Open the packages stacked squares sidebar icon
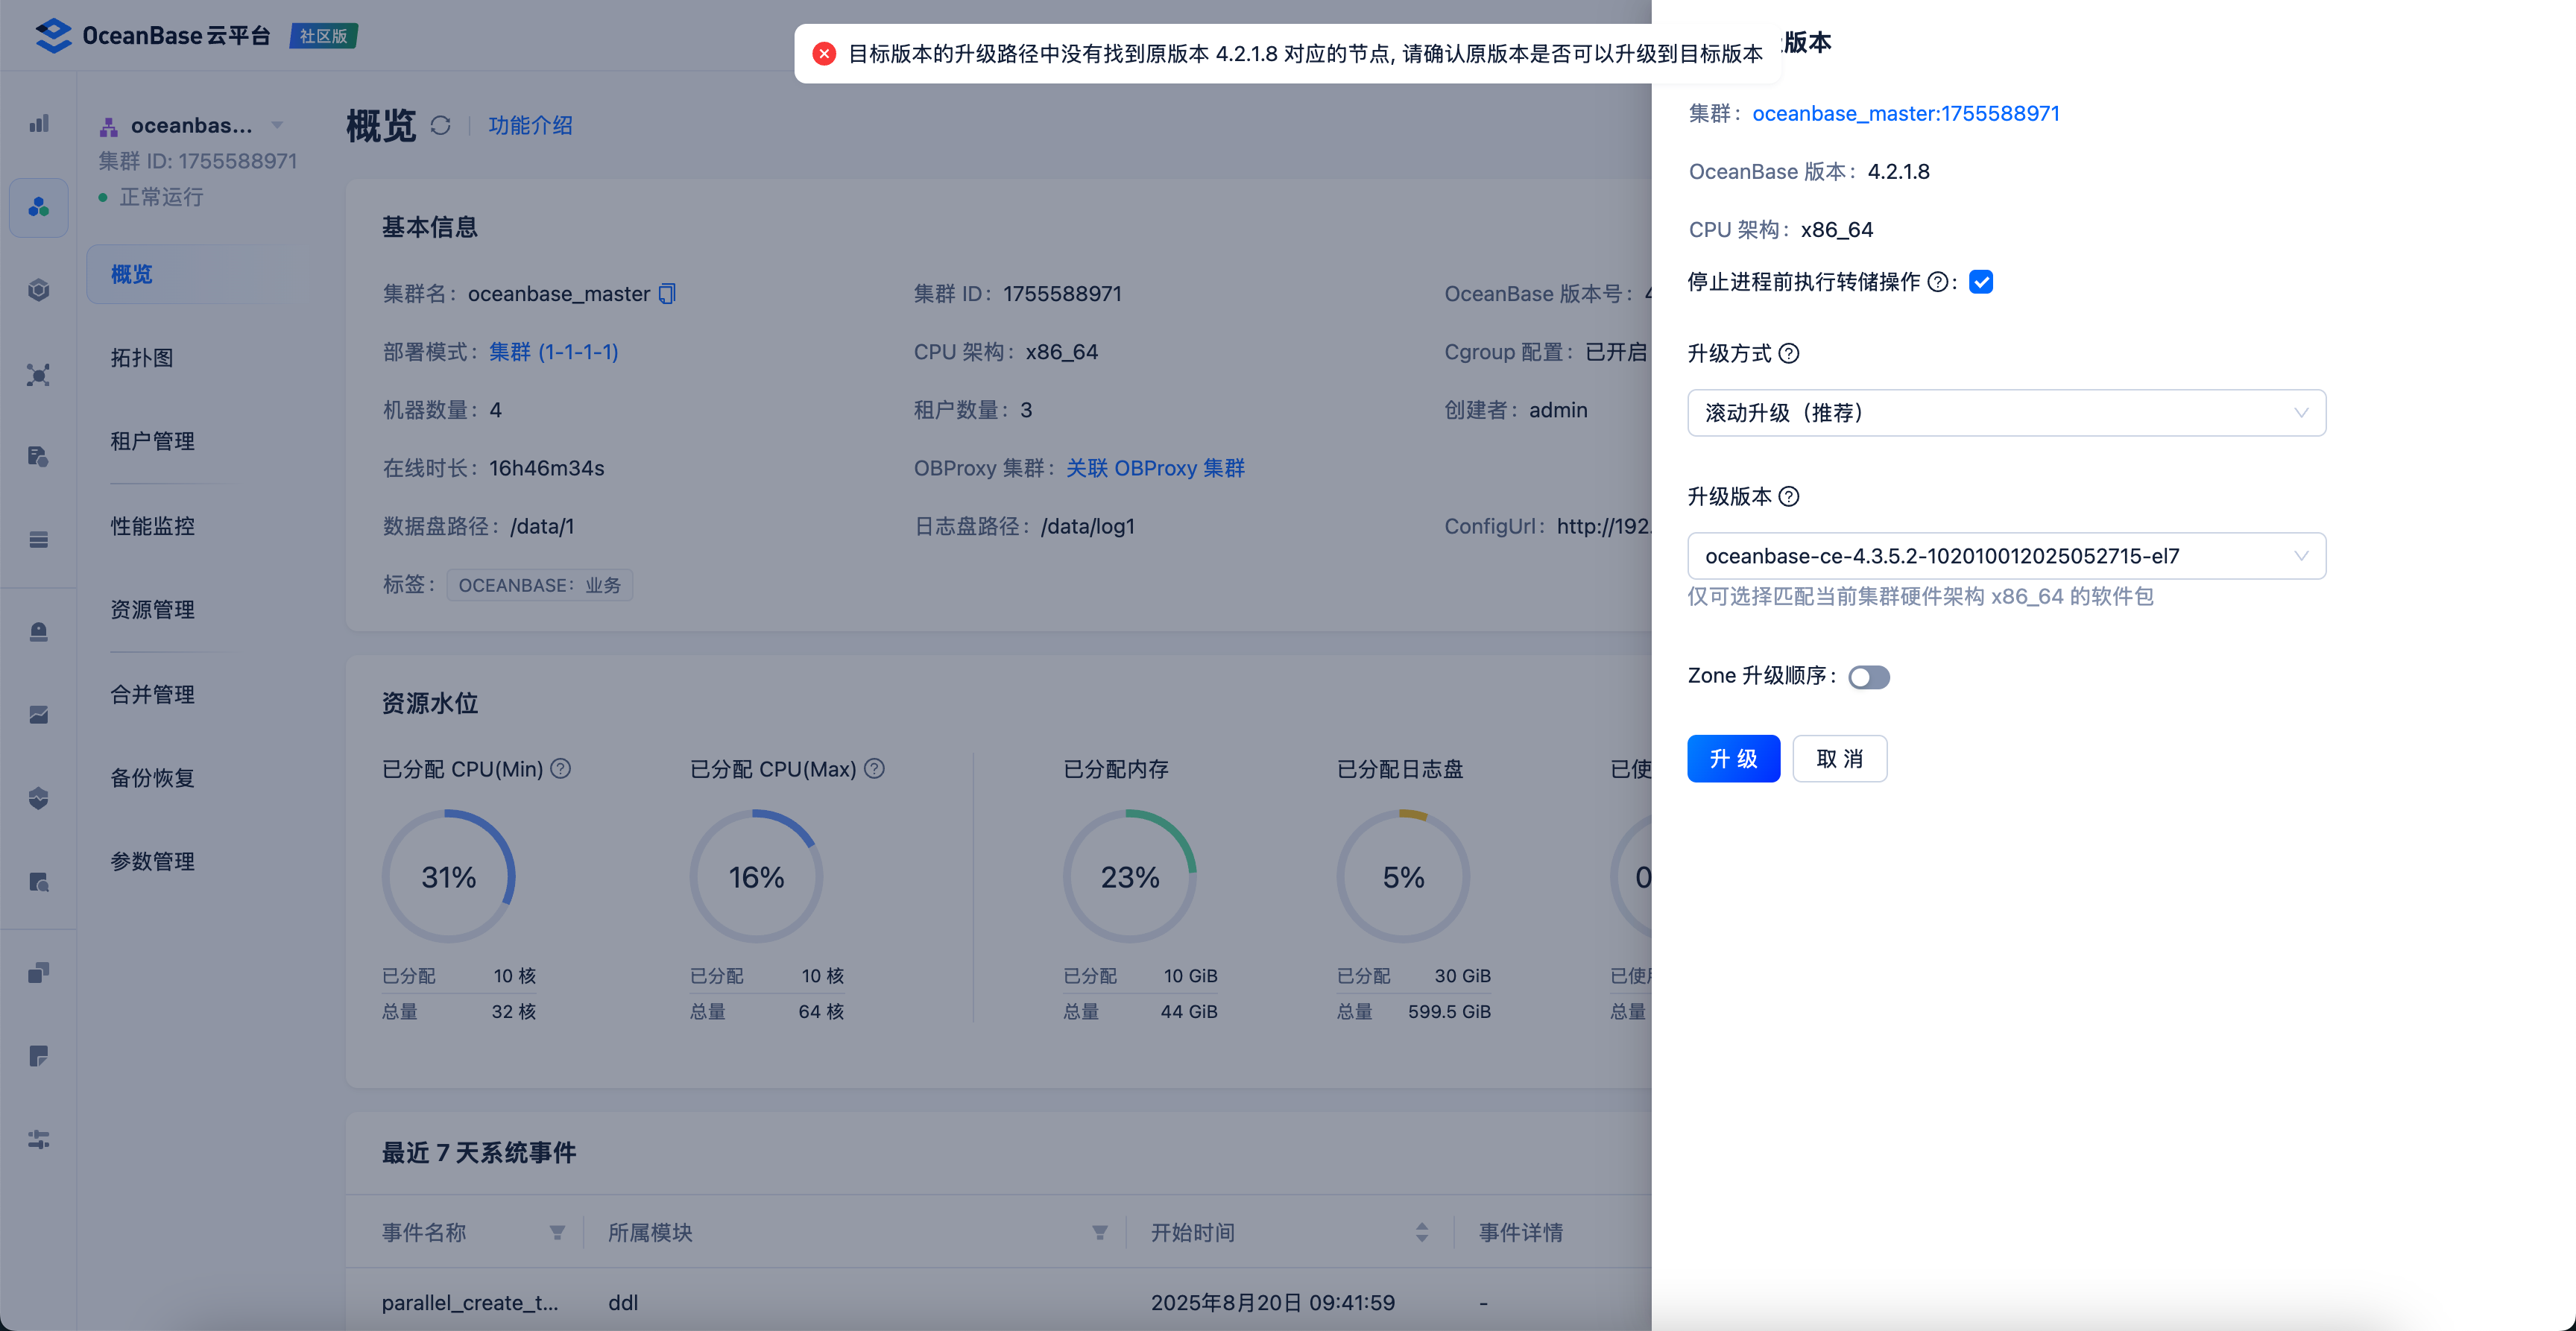This screenshot has height=1331, width=2576. click(x=39, y=973)
